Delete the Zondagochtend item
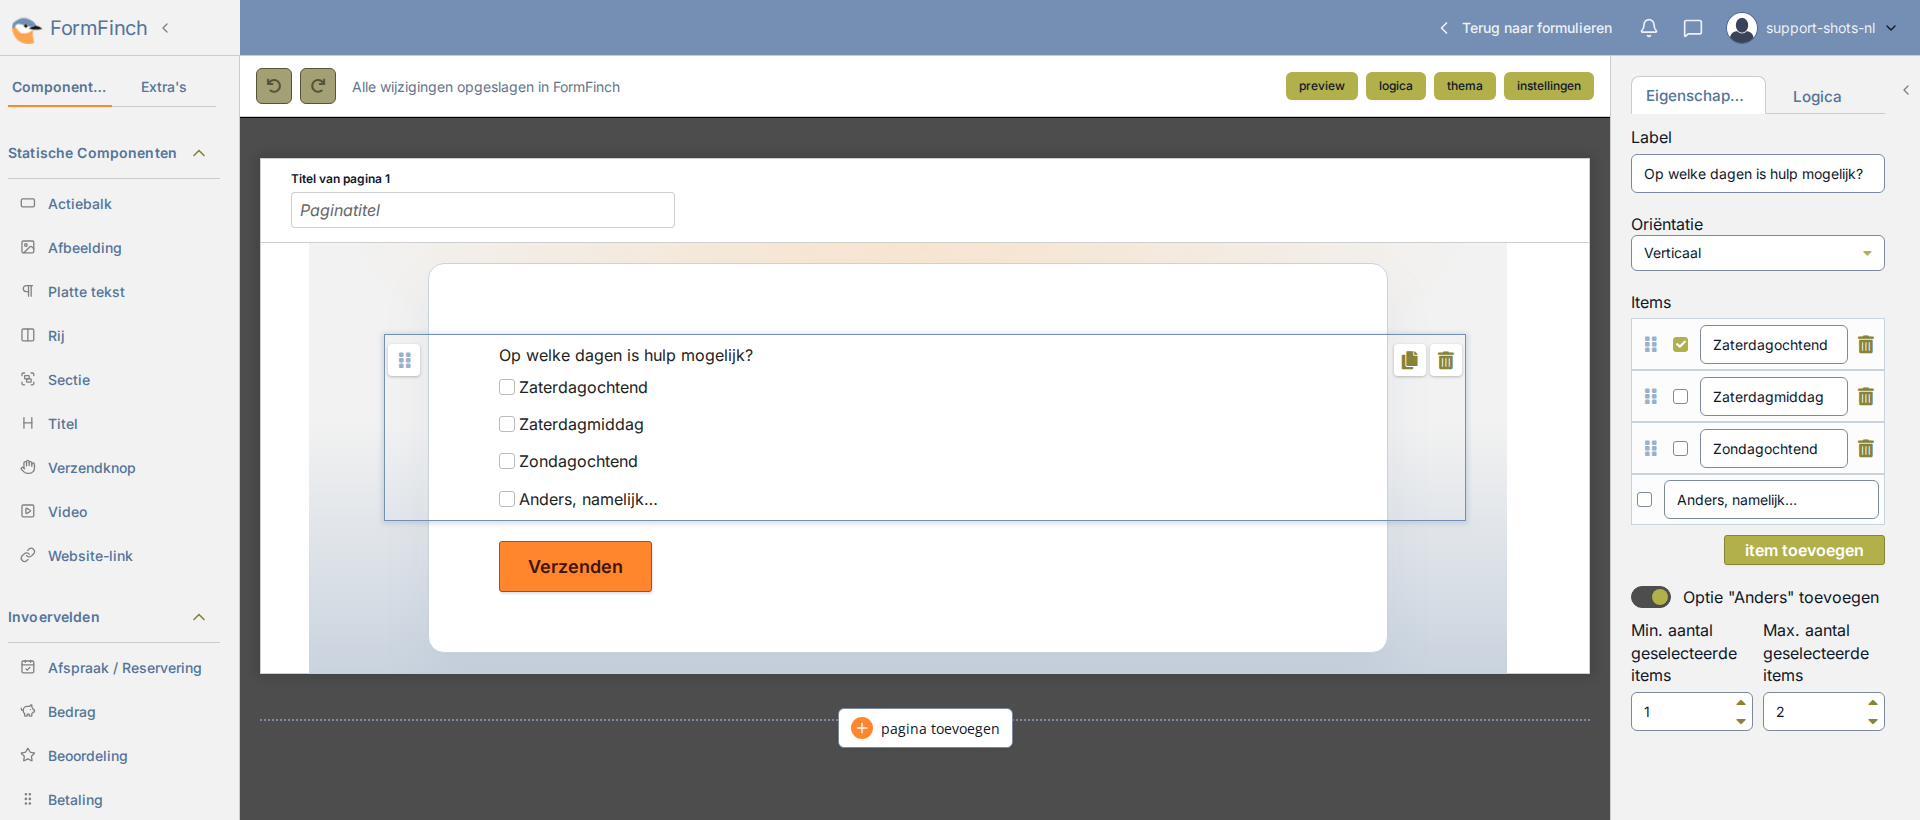The height and width of the screenshot is (820, 1920). pos(1866,449)
